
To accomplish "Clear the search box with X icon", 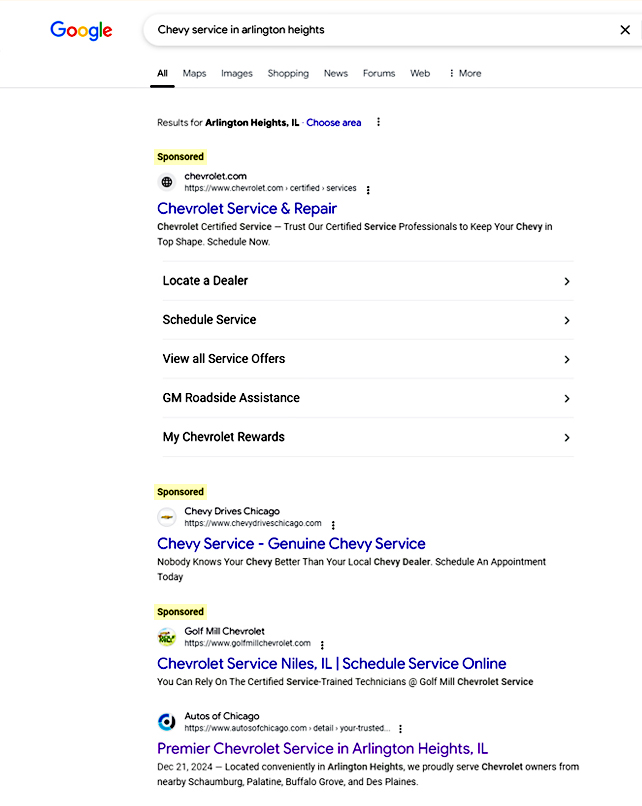I will click(625, 30).
